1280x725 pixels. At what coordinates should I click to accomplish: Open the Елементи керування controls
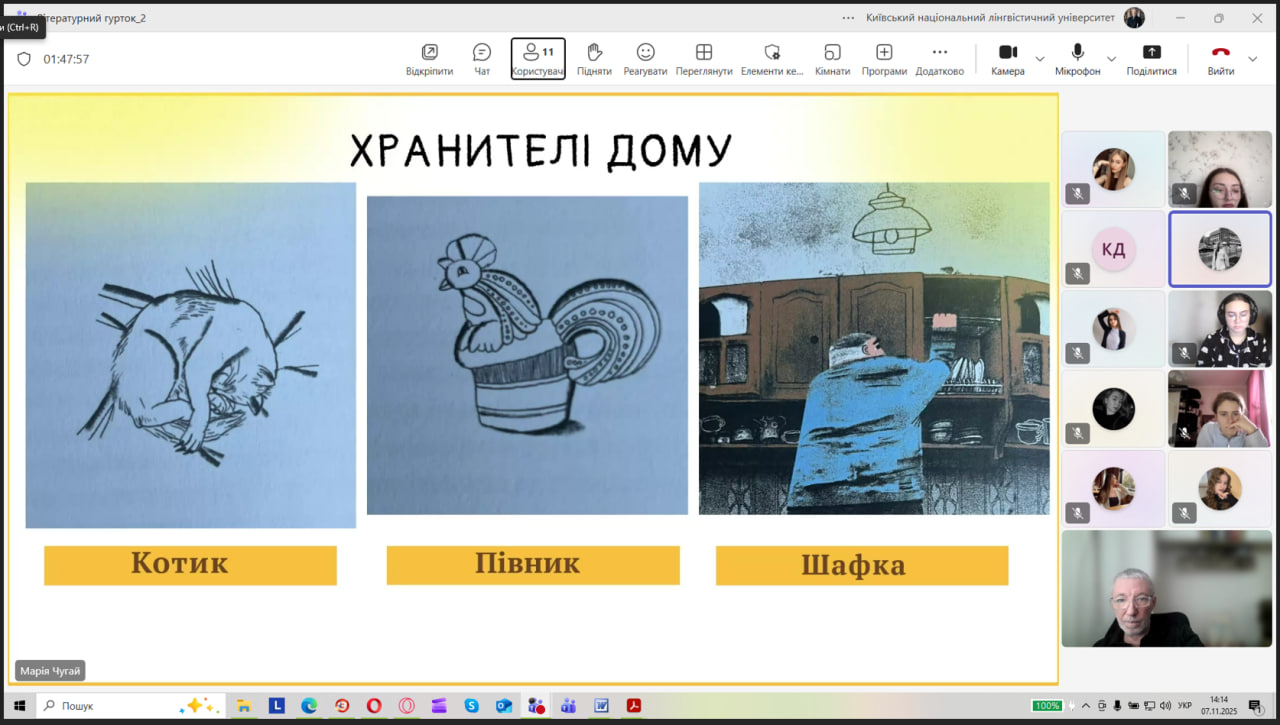(x=772, y=58)
